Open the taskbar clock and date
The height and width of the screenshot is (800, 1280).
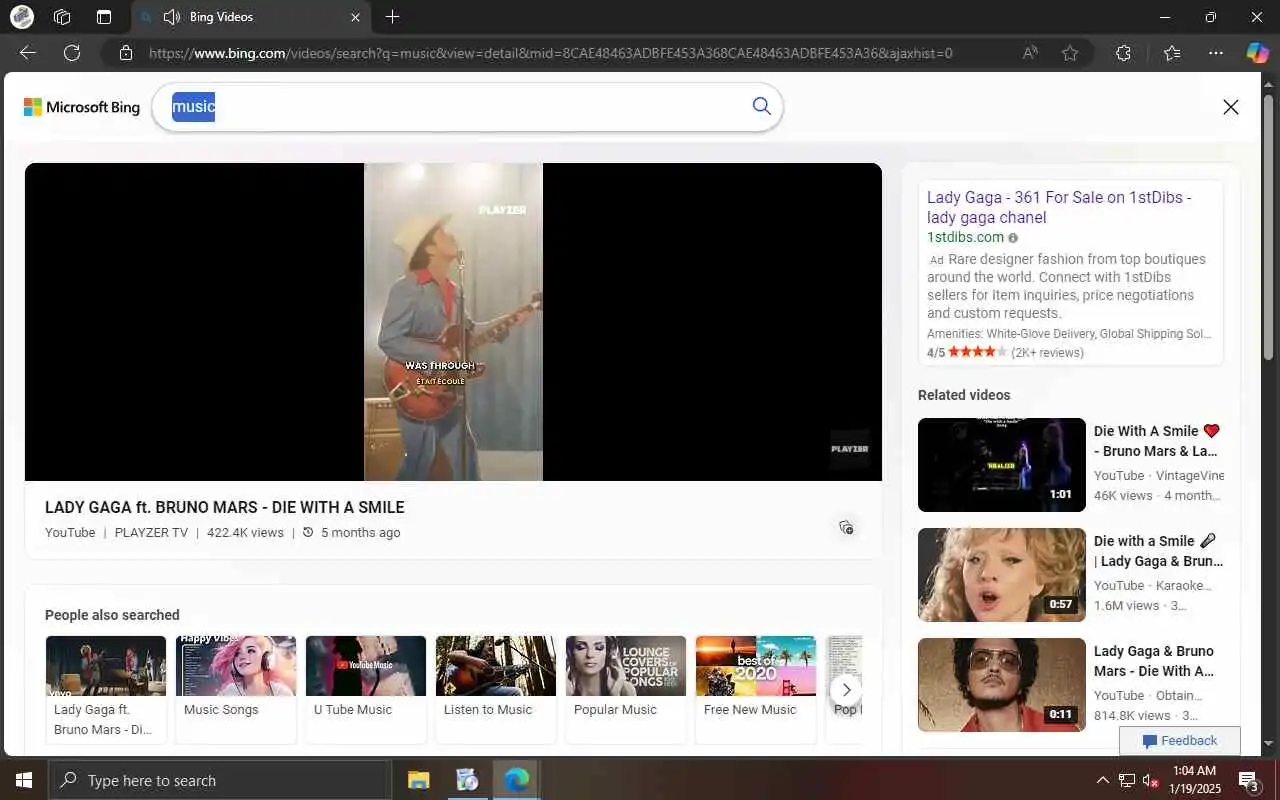point(1193,780)
